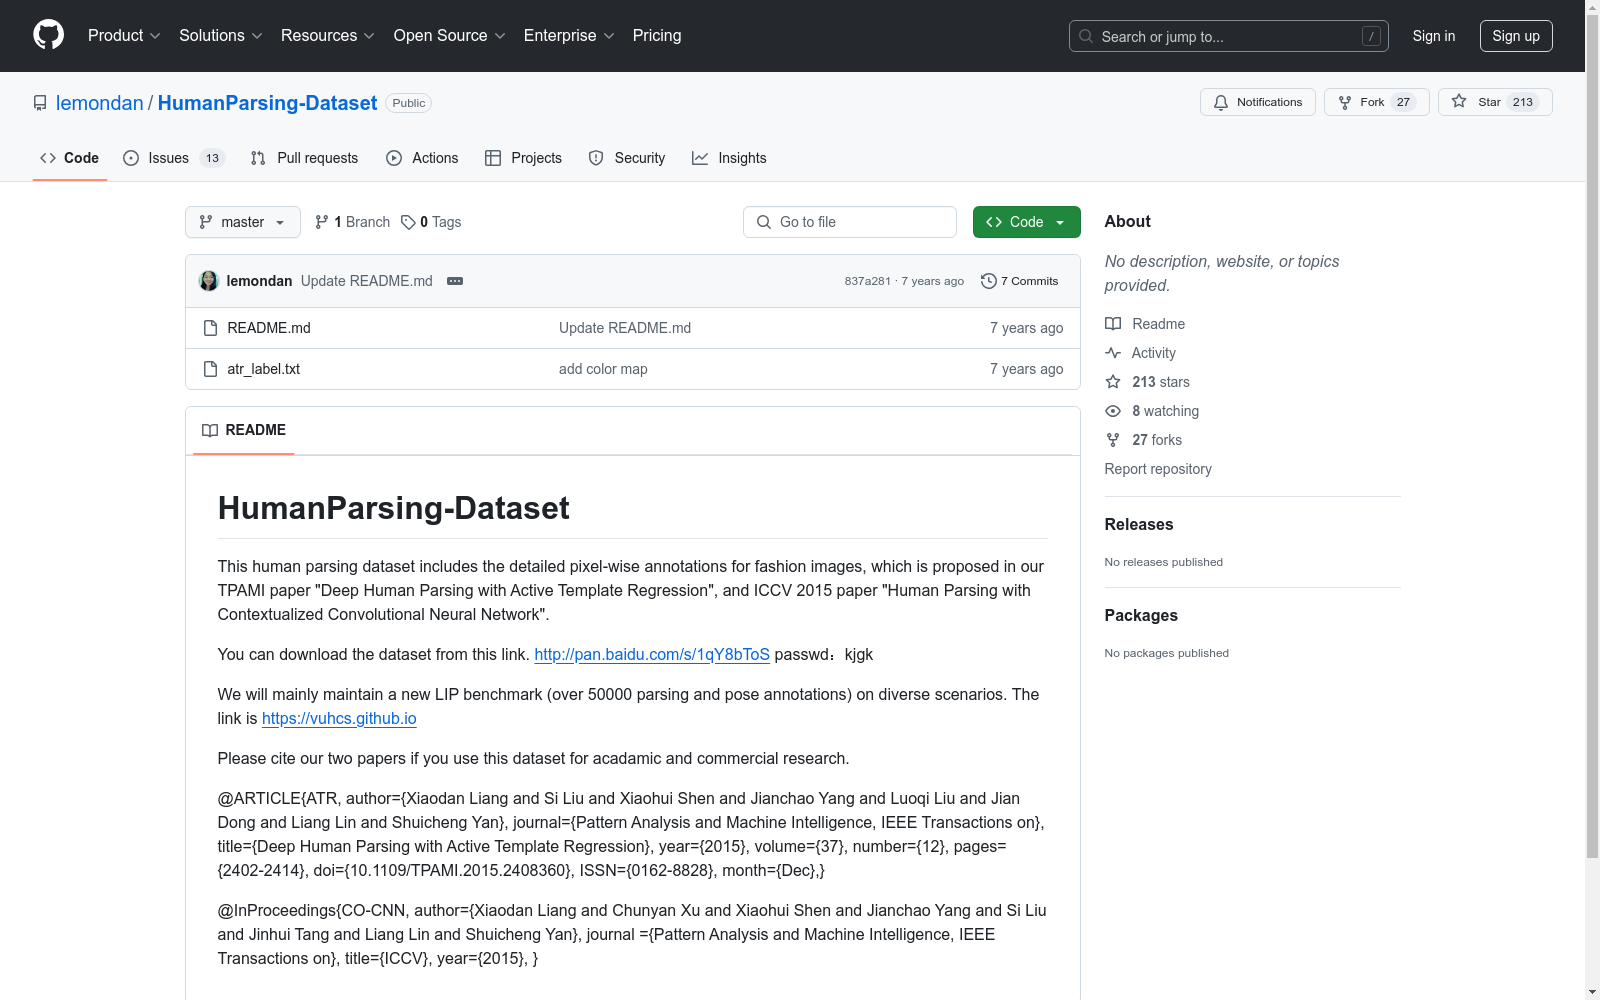Click the book icon in README header
Screen dimensions: 1600x1000
point(210,430)
